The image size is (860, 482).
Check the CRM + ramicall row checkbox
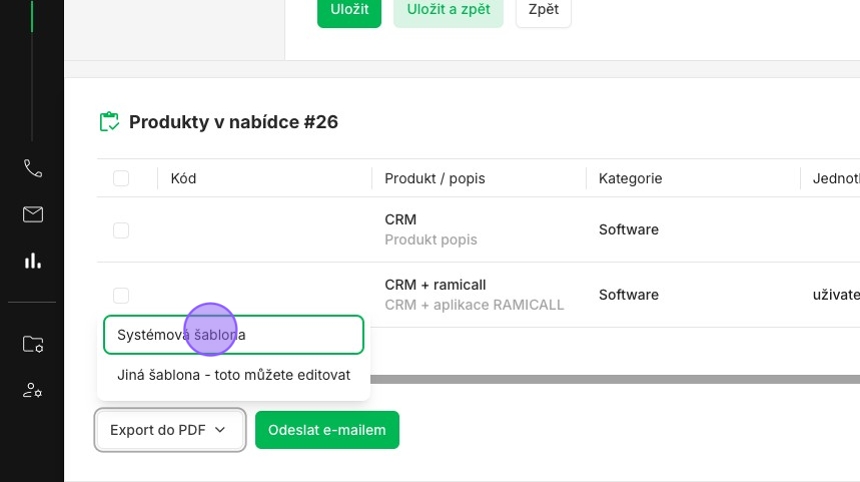[x=121, y=295]
